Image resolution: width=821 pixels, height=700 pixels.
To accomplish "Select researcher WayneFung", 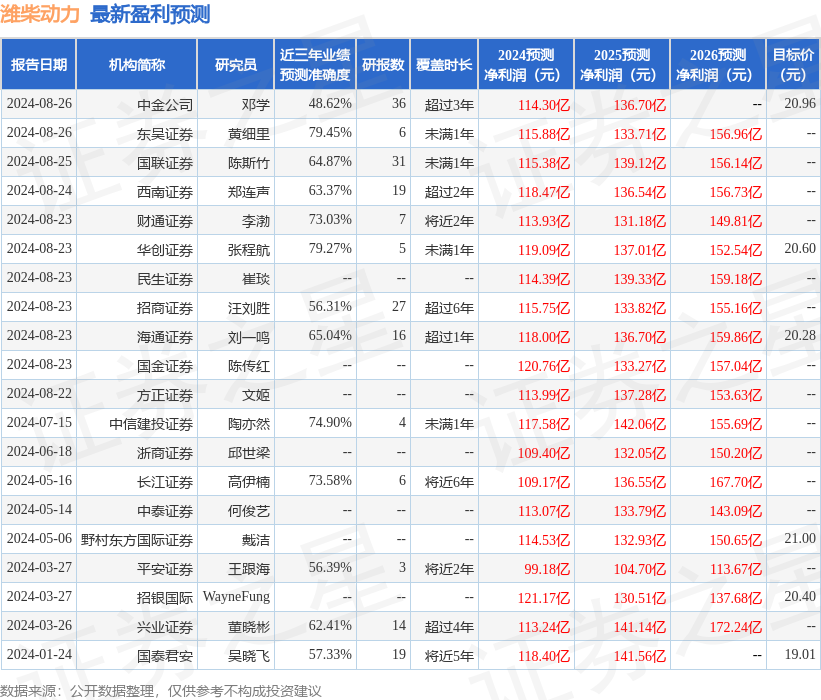I will (236, 596).
